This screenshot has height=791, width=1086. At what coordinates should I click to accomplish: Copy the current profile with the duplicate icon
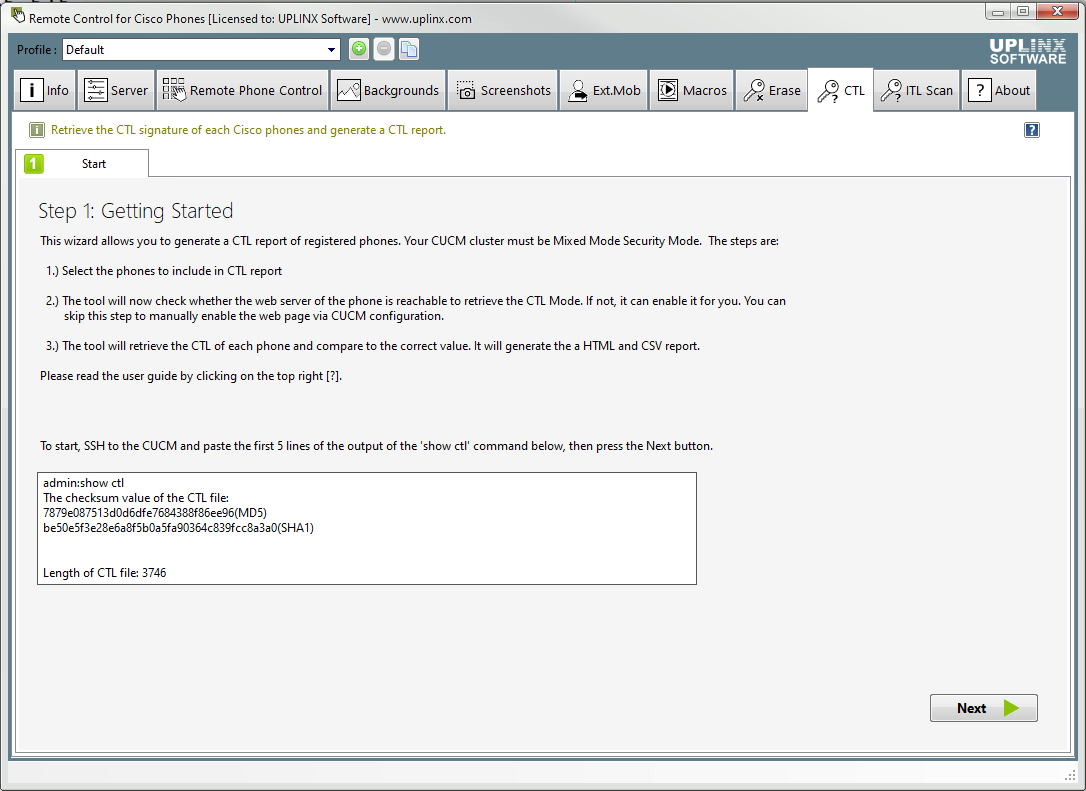click(x=409, y=49)
